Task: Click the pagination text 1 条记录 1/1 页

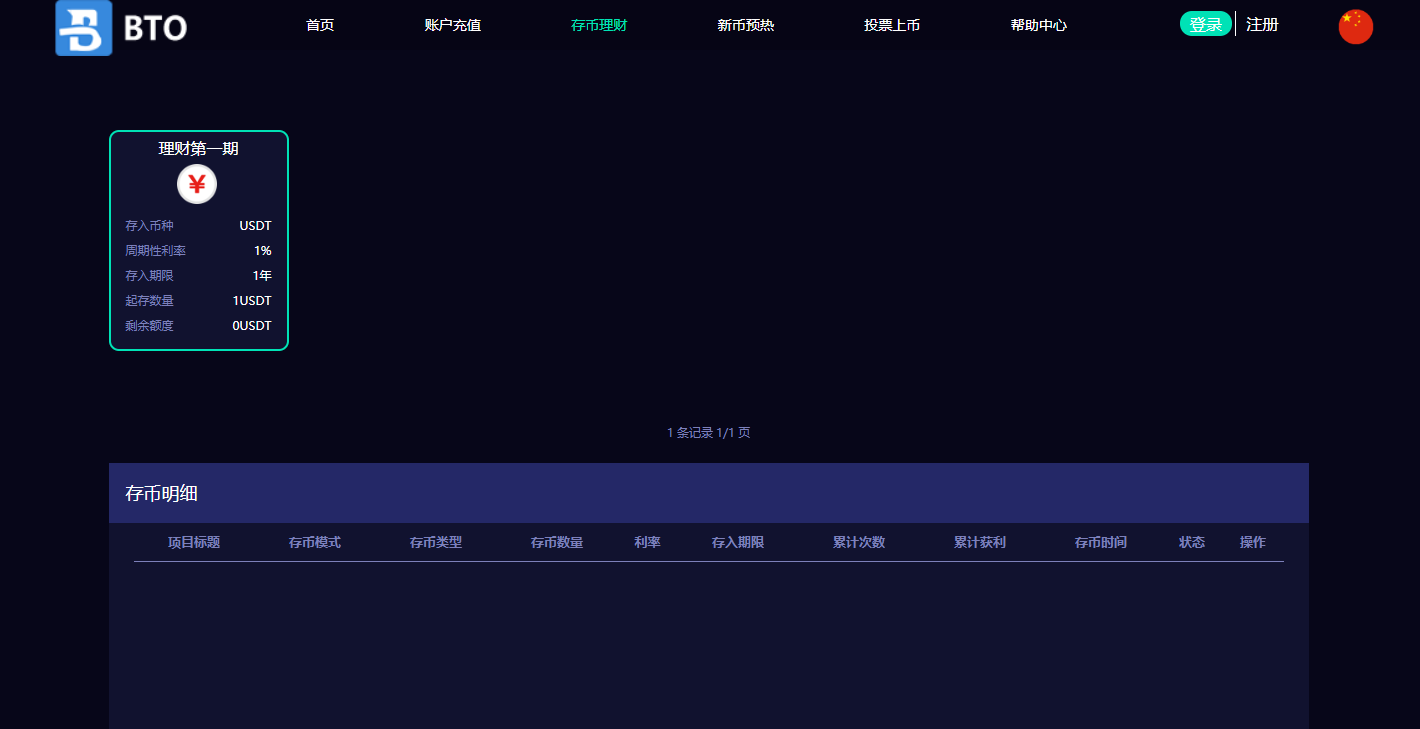Action: coord(709,433)
